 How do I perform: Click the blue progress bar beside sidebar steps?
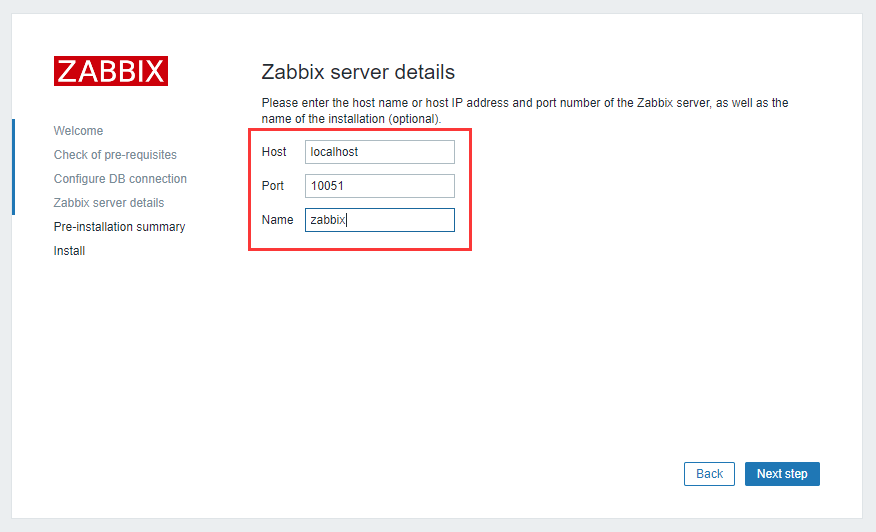[x=13, y=167]
